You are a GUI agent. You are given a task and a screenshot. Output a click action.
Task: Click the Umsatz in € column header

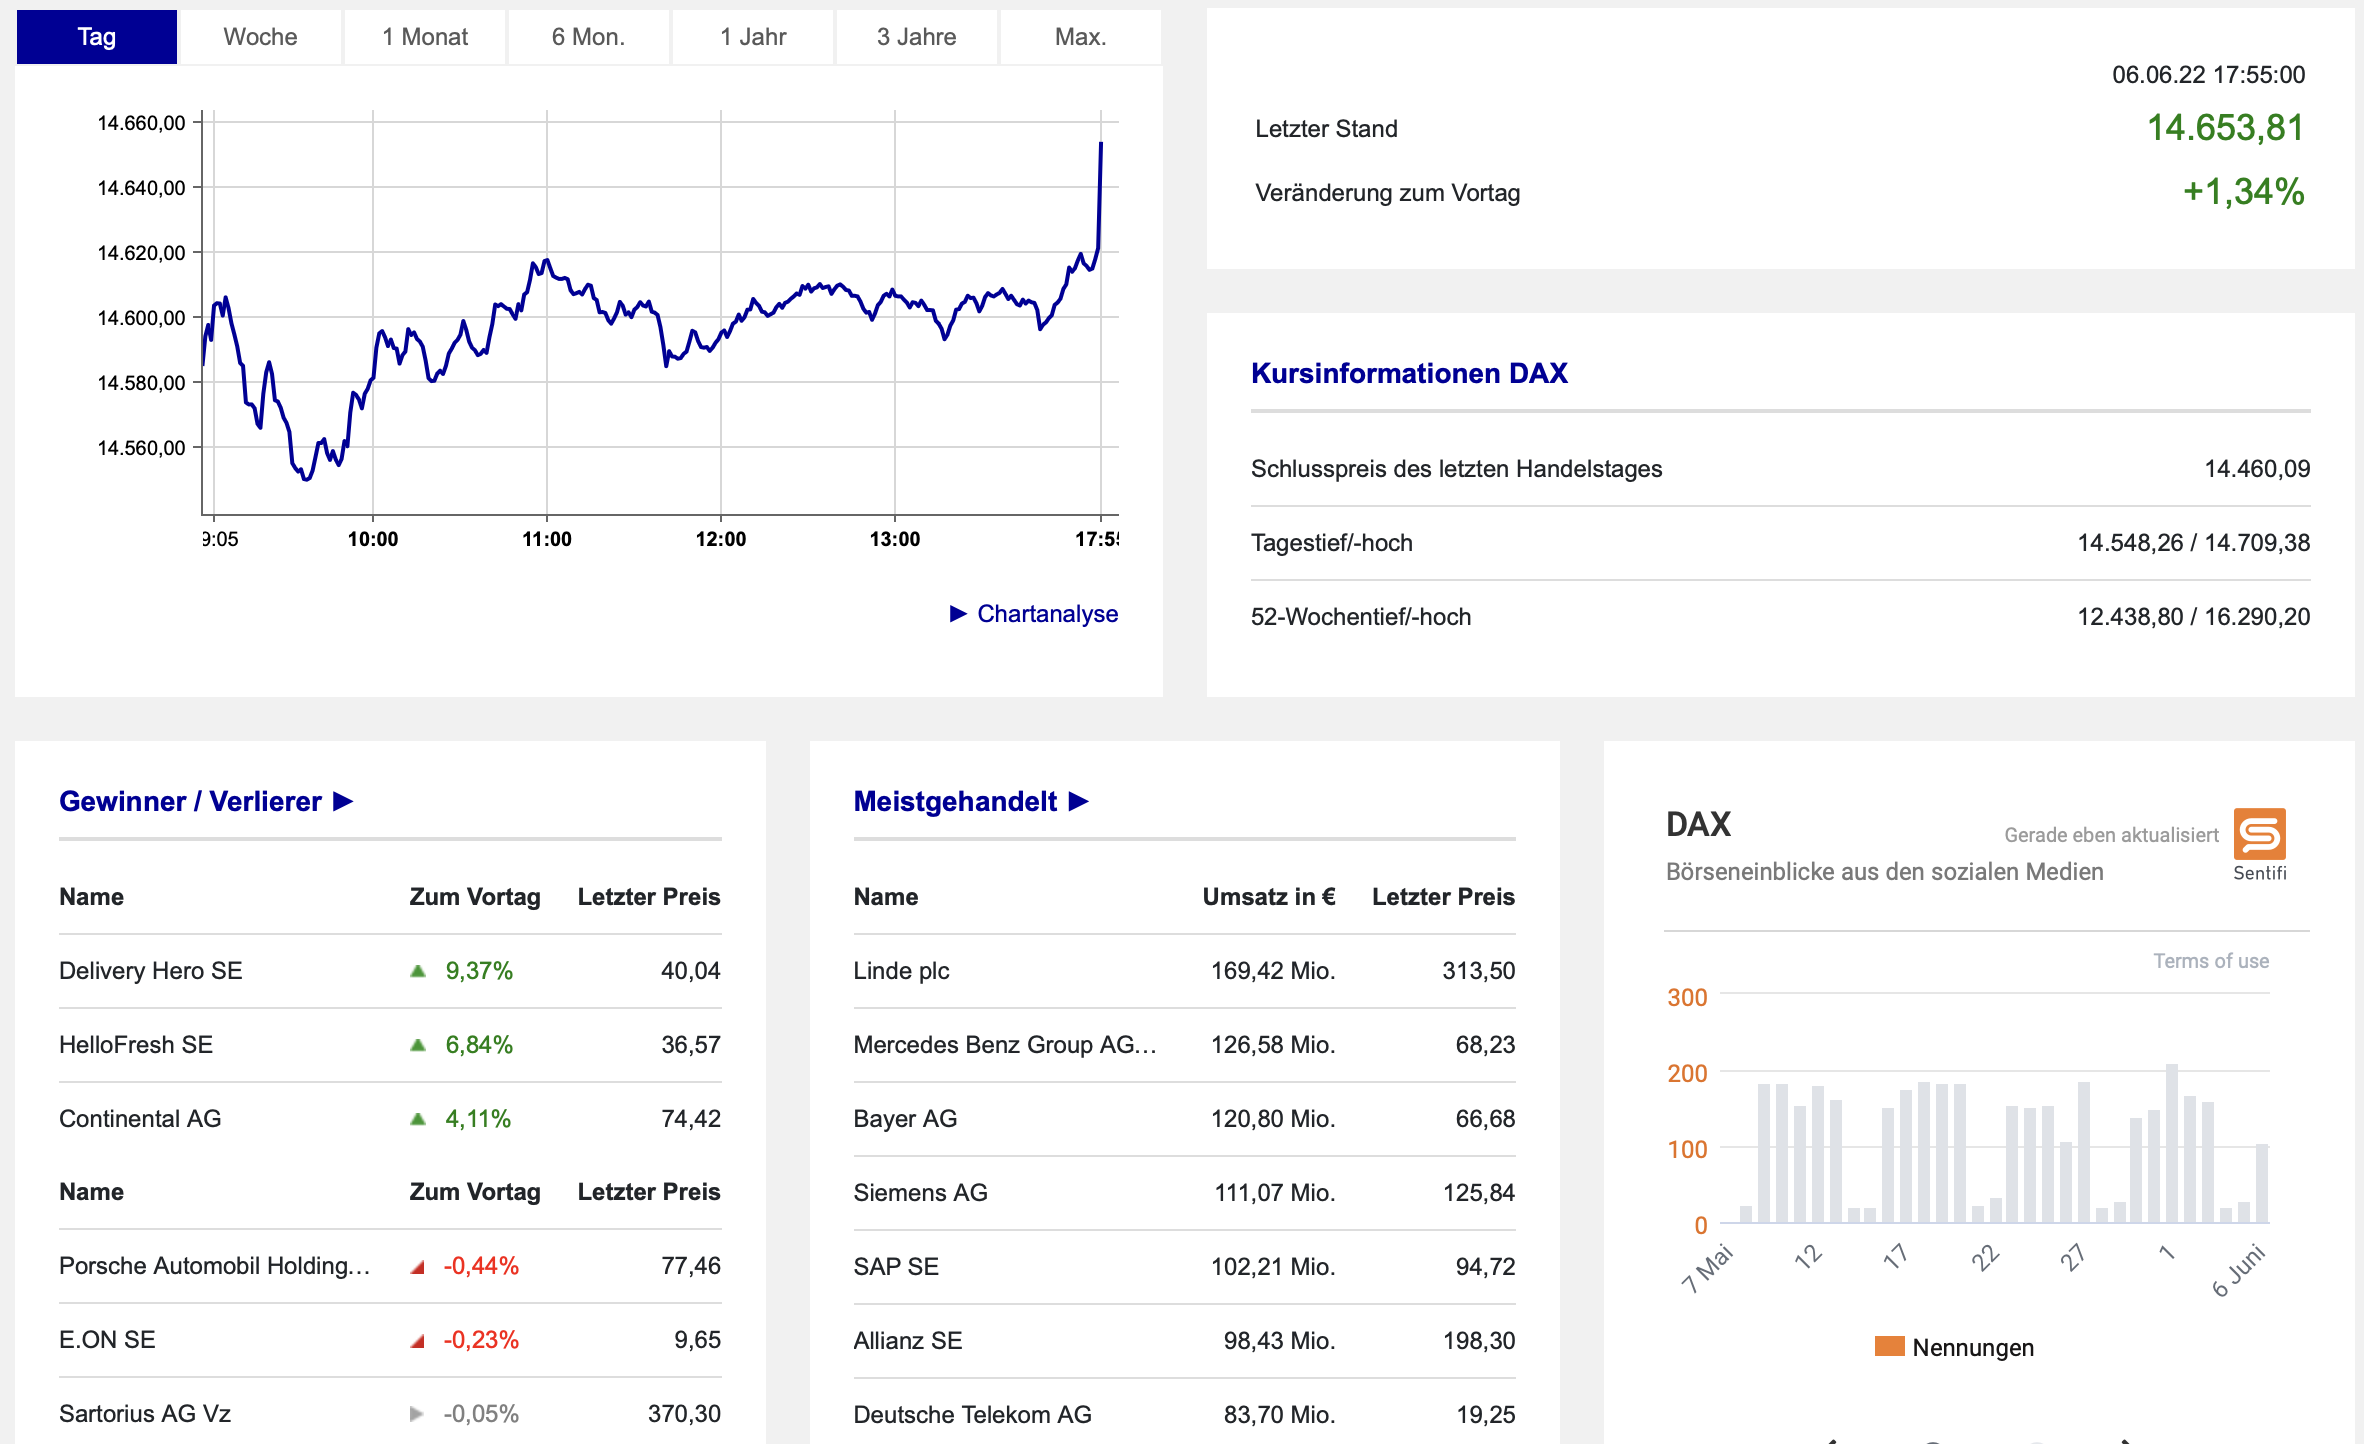coord(1269,897)
